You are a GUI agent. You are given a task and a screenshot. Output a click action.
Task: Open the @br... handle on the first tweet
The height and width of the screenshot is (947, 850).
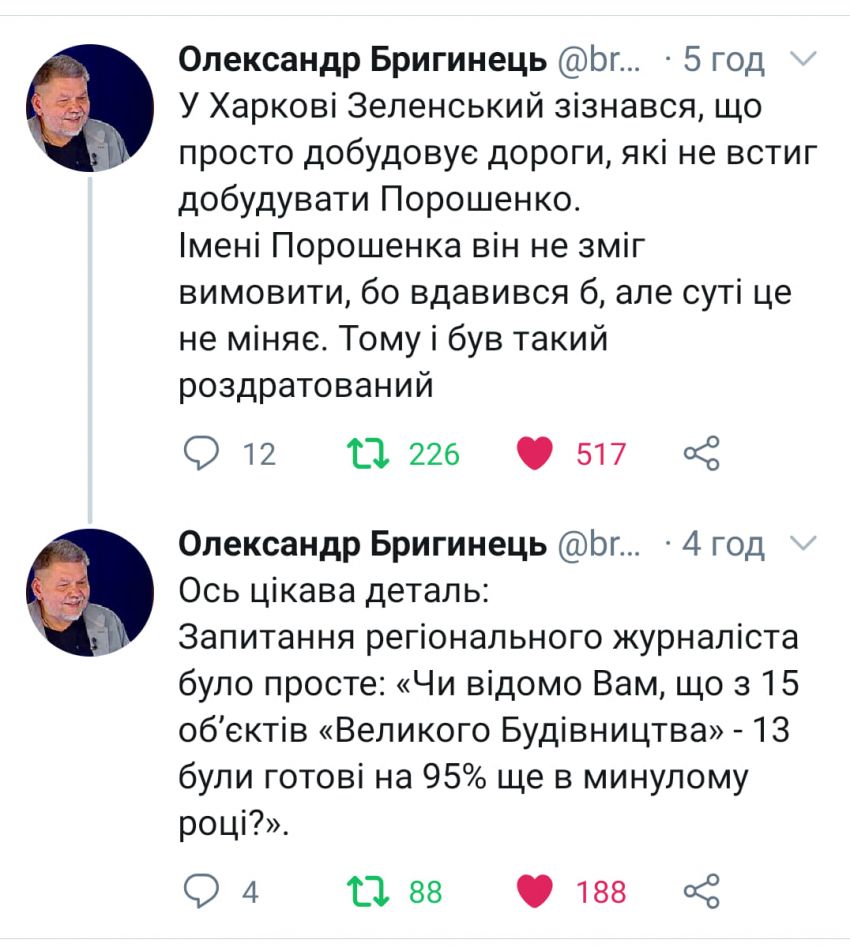[x=599, y=60]
